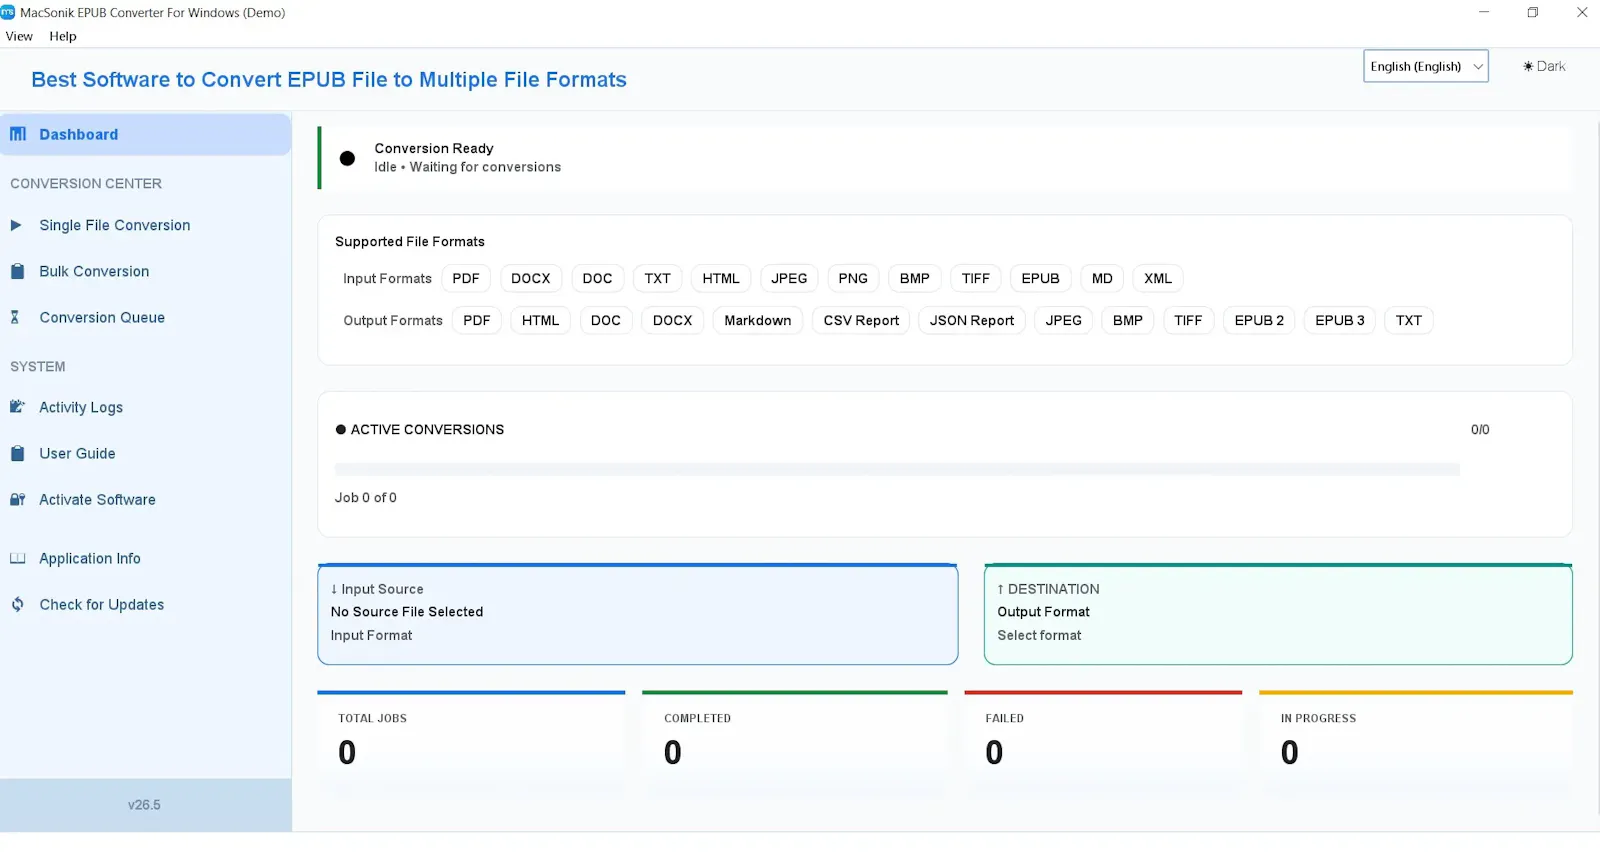Click the CSV Report output chip
The image size is (1600, 860).
(x=861, y=320)
